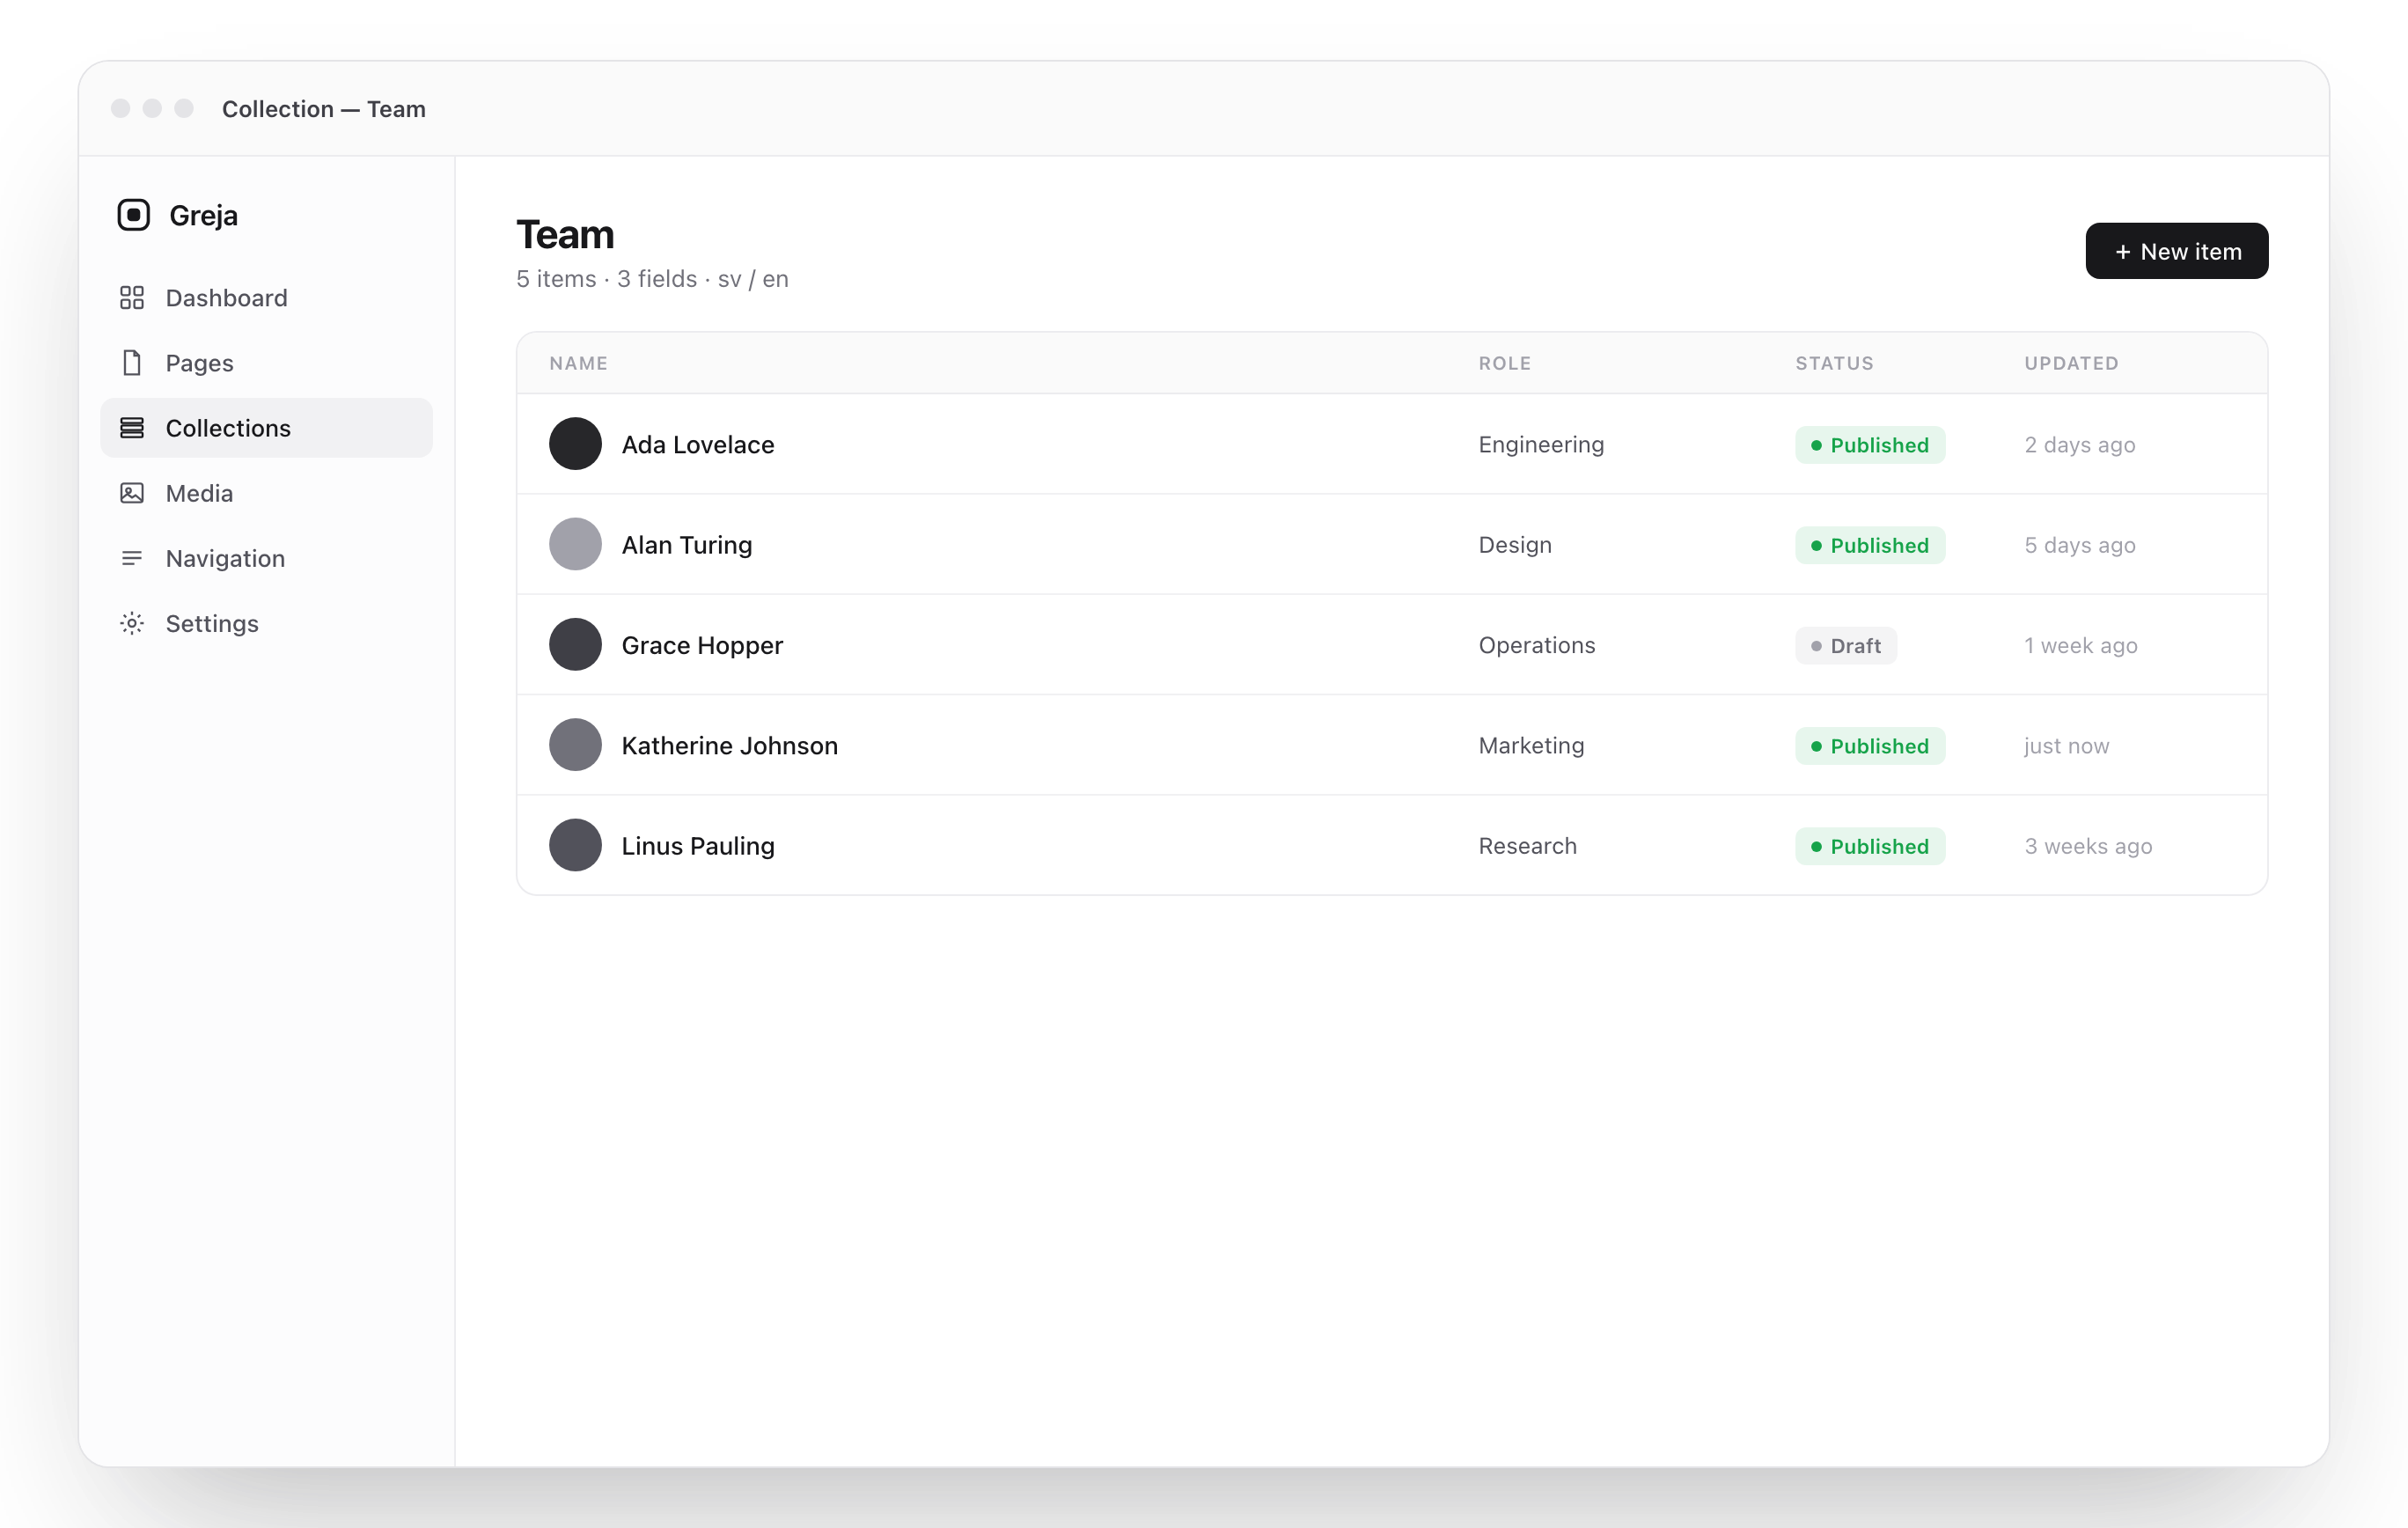Open the Dashboard menu item
This screenshot has width=2408, height=1528.
point(266,298)
